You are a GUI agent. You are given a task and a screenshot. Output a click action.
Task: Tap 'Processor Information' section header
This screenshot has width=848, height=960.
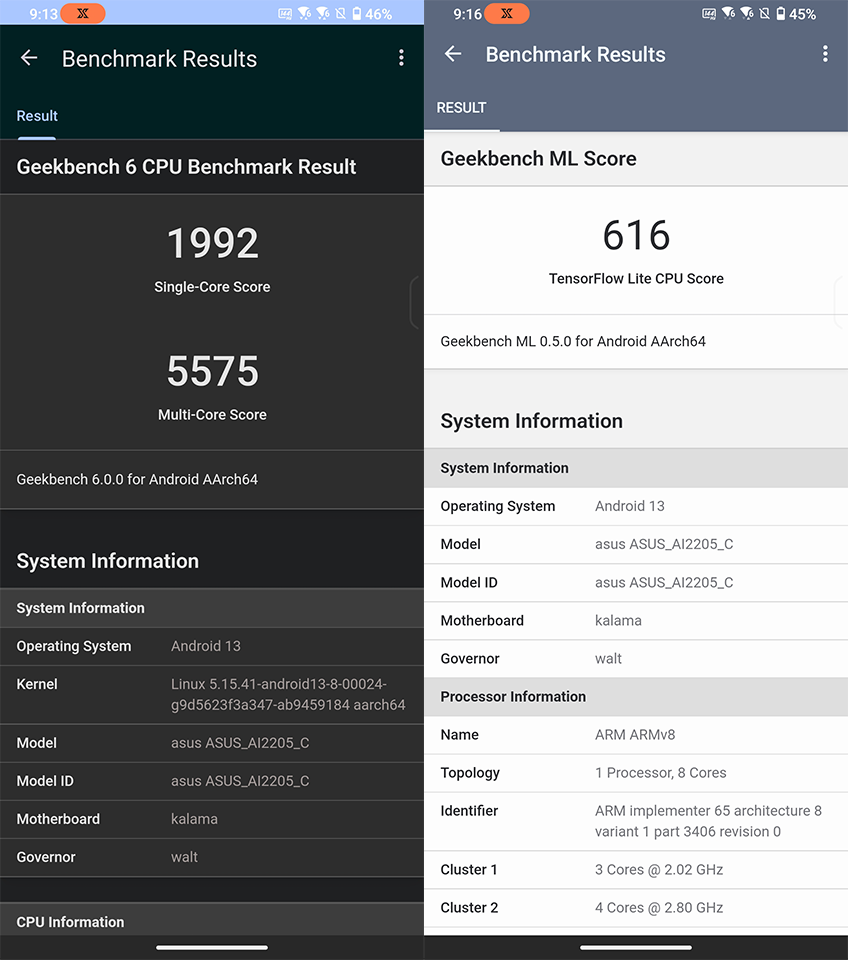[636, 697]
